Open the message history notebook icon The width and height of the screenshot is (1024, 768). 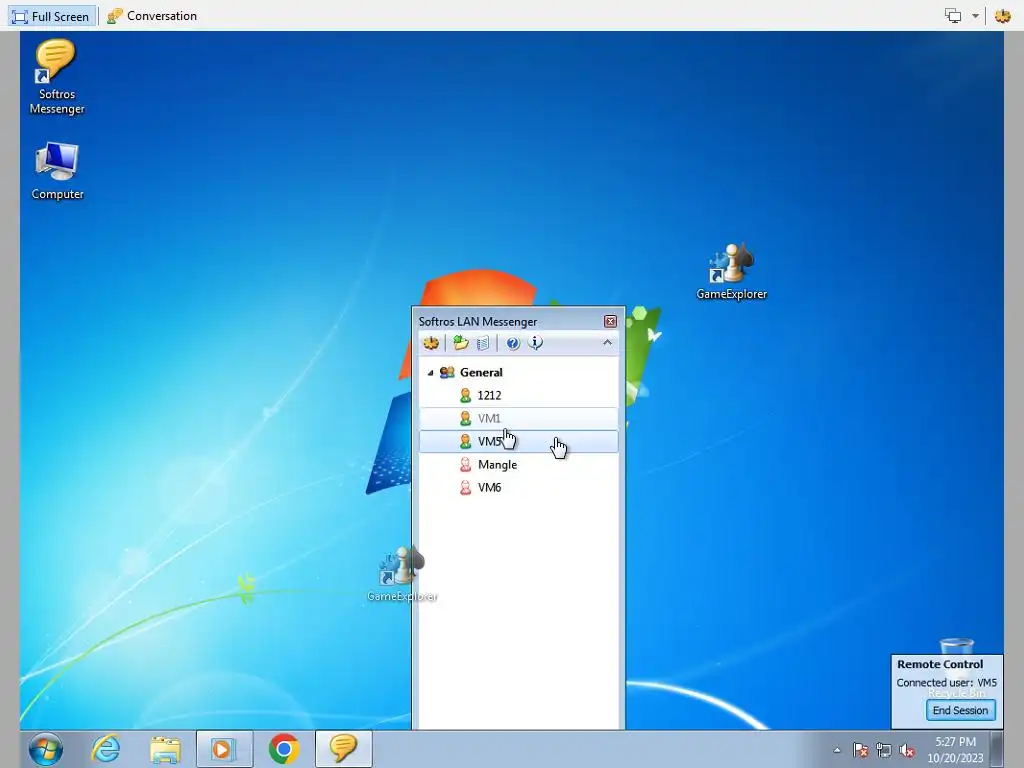tap(483, 343)
